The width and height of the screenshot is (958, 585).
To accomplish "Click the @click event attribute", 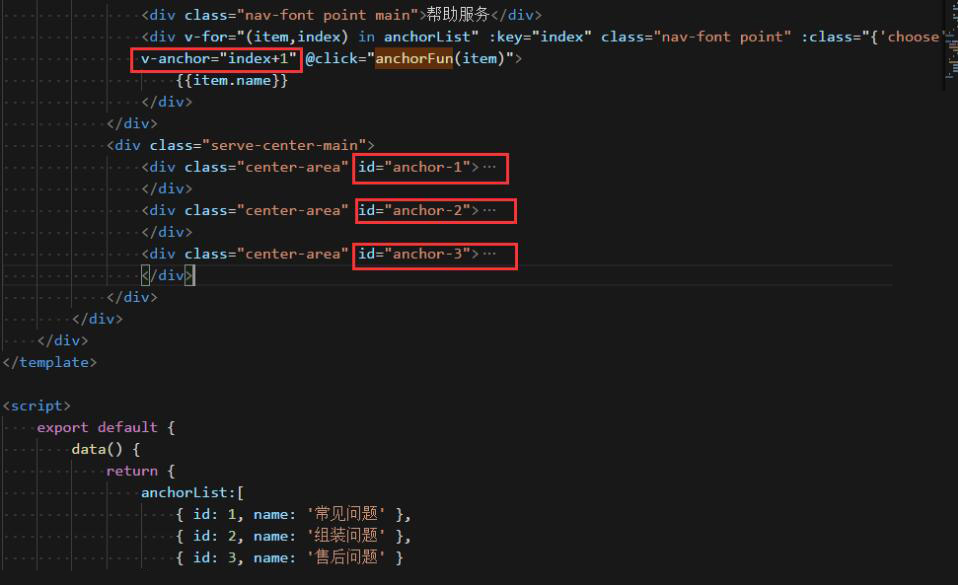I will [x=409, y=58].
